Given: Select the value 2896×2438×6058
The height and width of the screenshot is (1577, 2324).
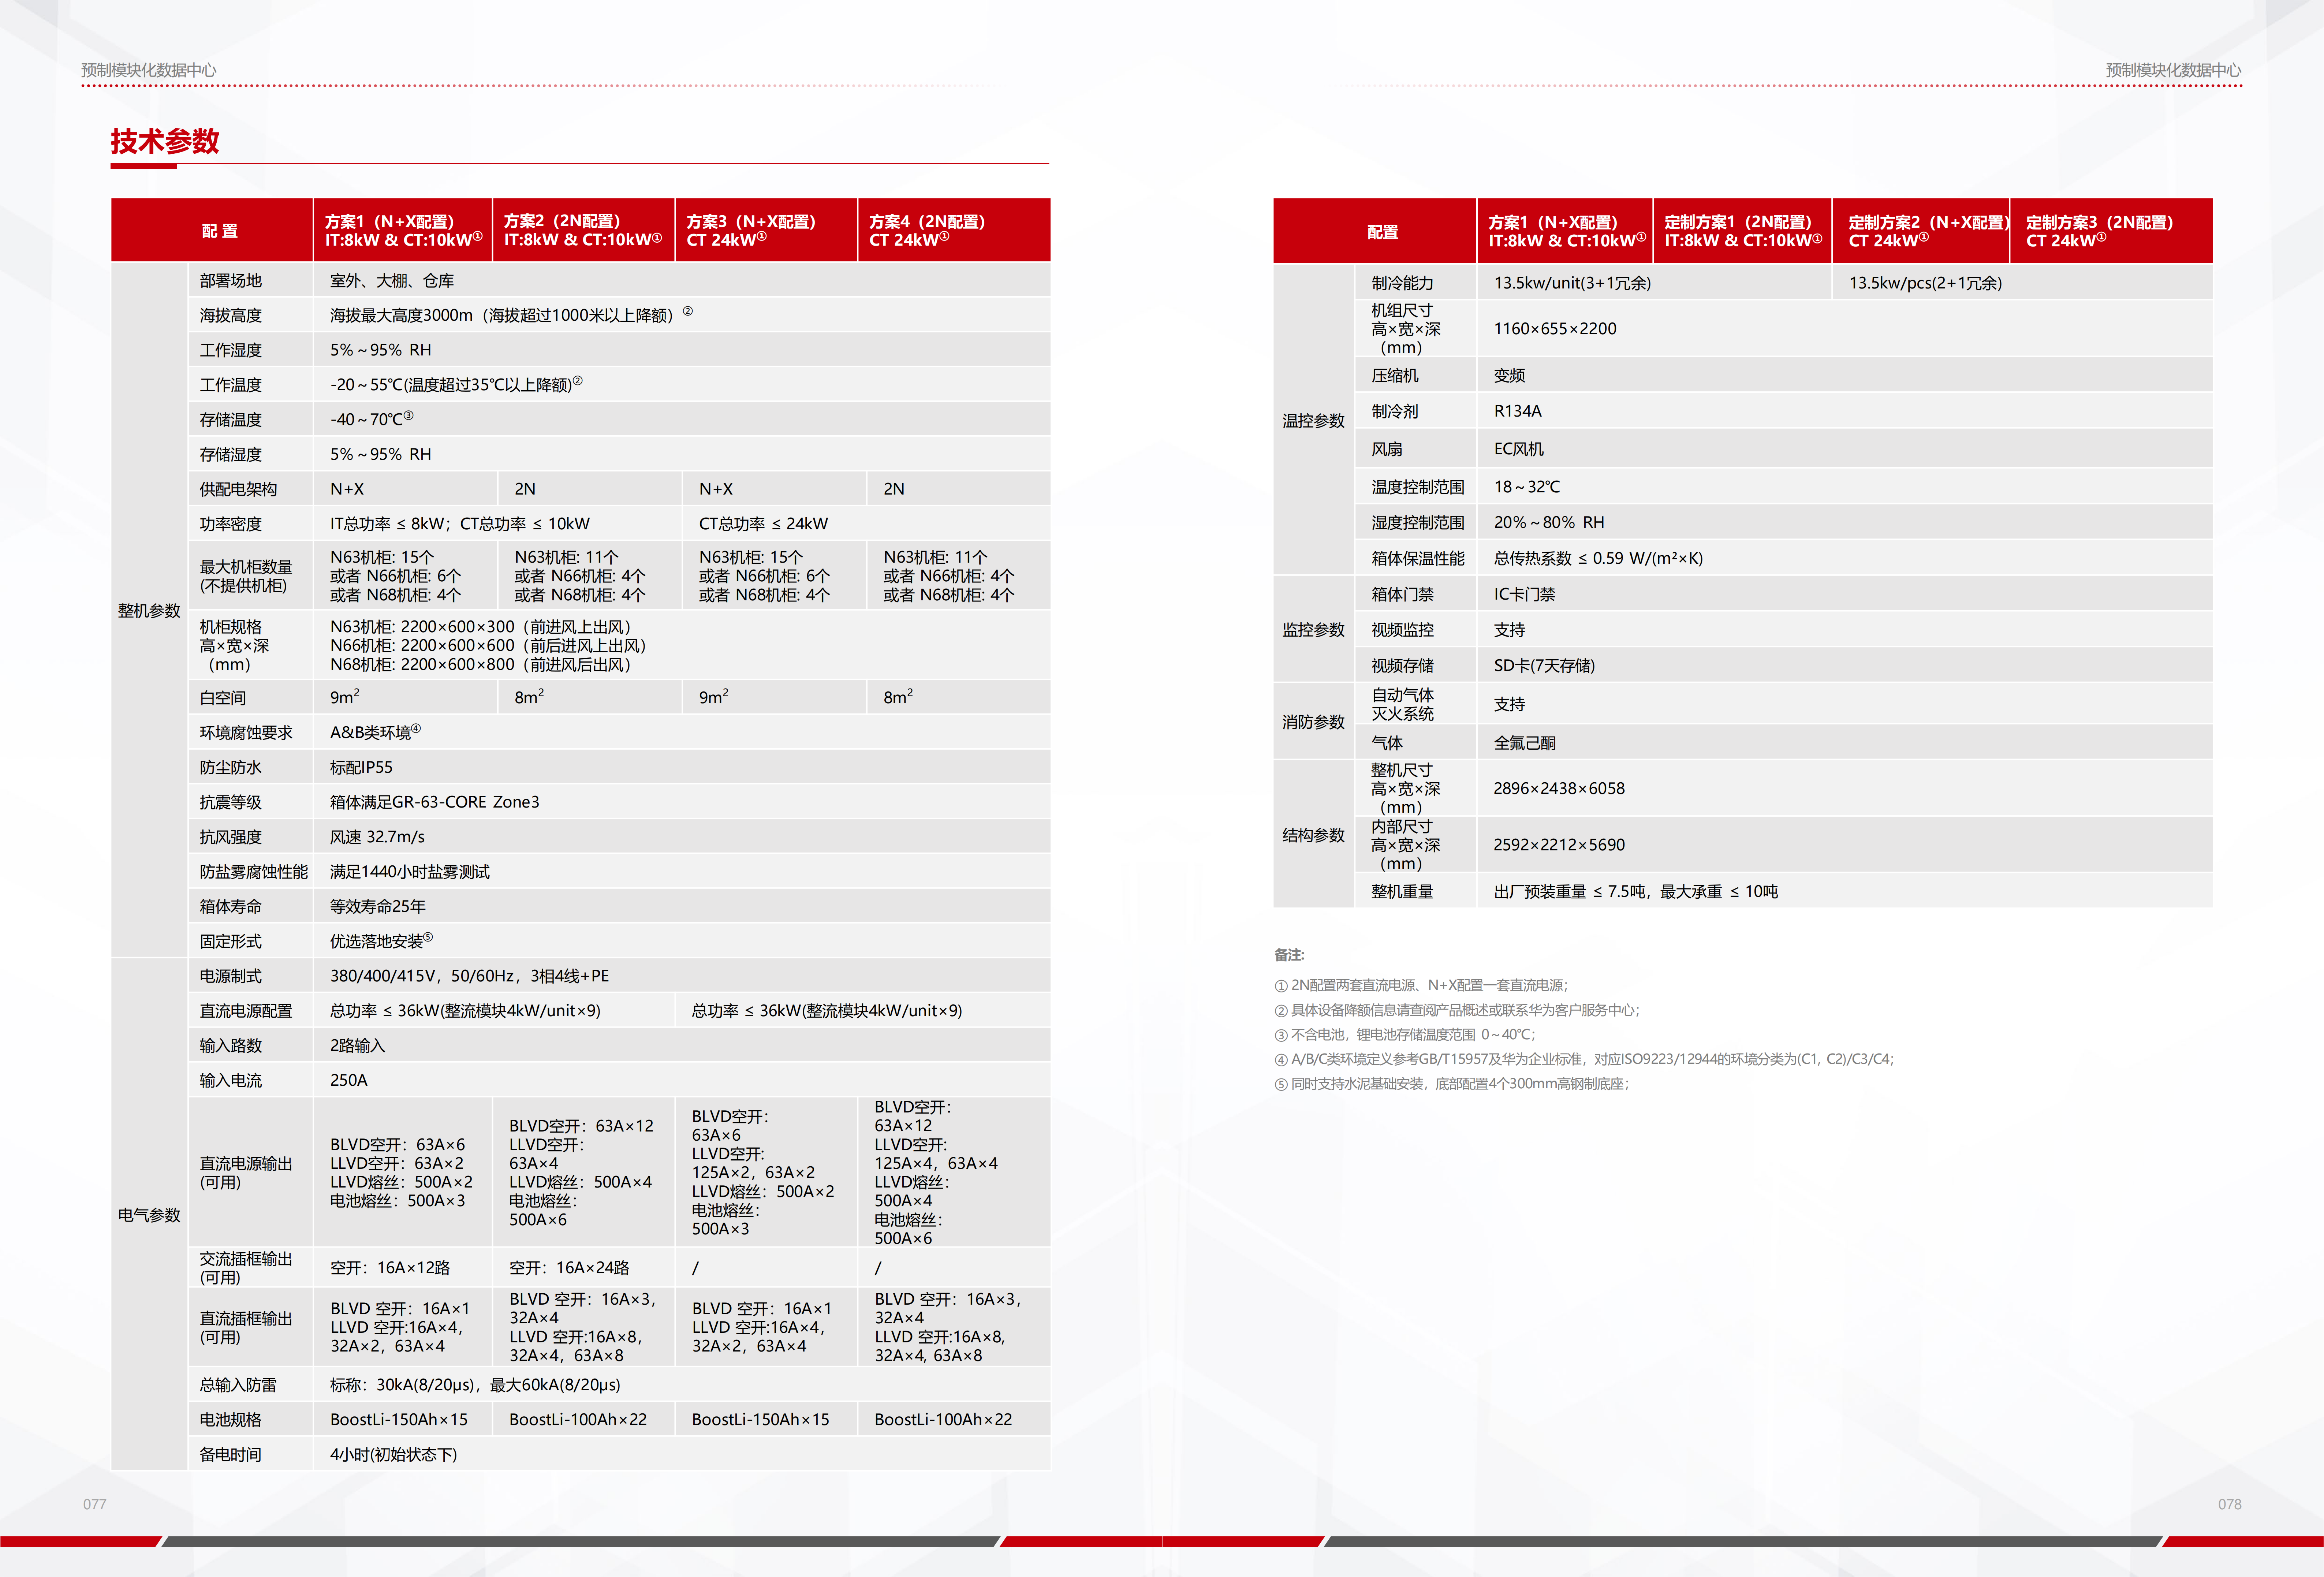Looking at the screenshot, I should pyautogui.click(x=1559, y=789).
